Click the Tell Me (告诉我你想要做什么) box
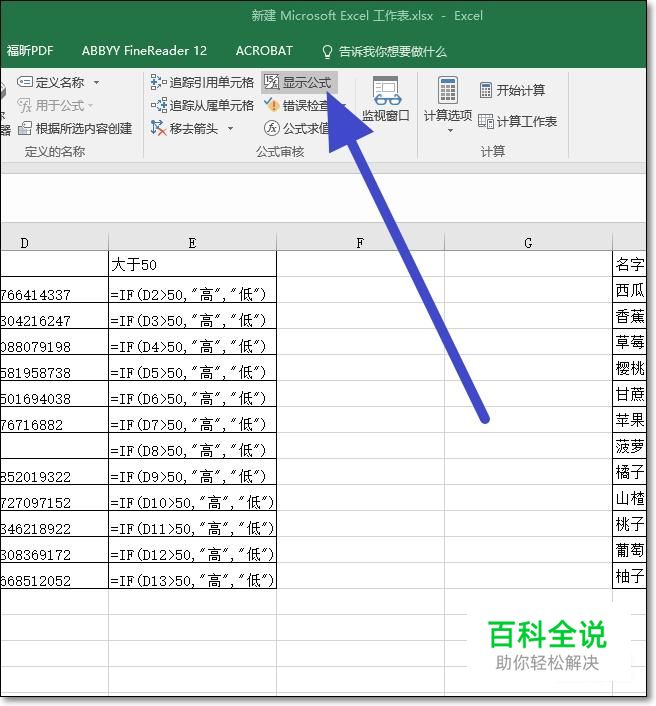Image resolution: width=656 pixels, height=706 pixels. [x=384, y=51]
